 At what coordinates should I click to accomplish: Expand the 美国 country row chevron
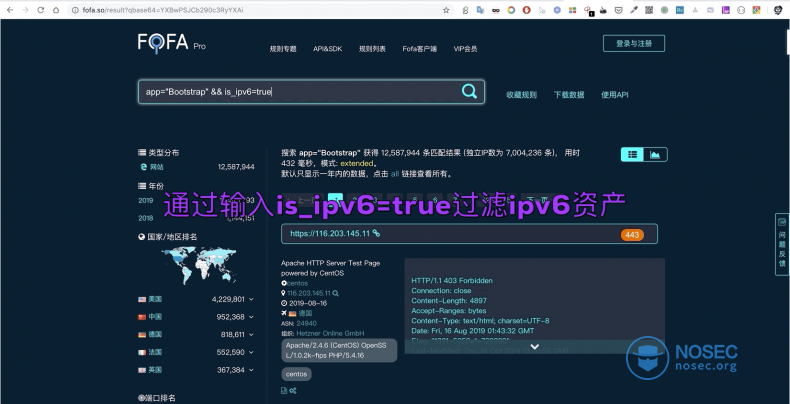pos(251,299)
